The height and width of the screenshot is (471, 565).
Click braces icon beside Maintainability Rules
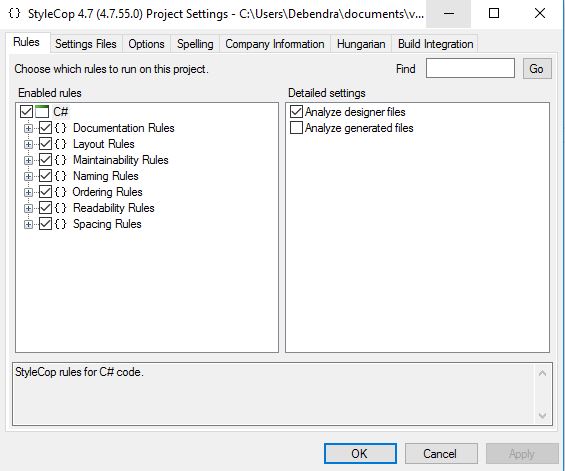pos(61,160)
